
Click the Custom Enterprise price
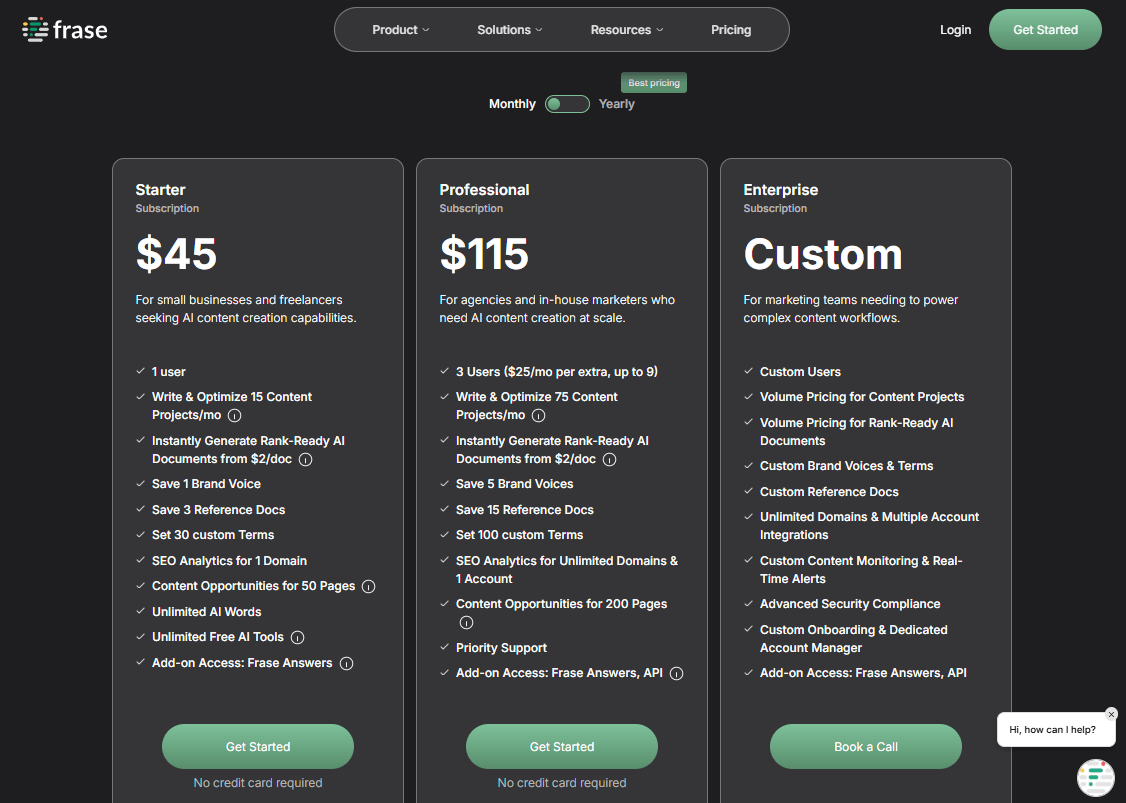click(x=823, y=254)
